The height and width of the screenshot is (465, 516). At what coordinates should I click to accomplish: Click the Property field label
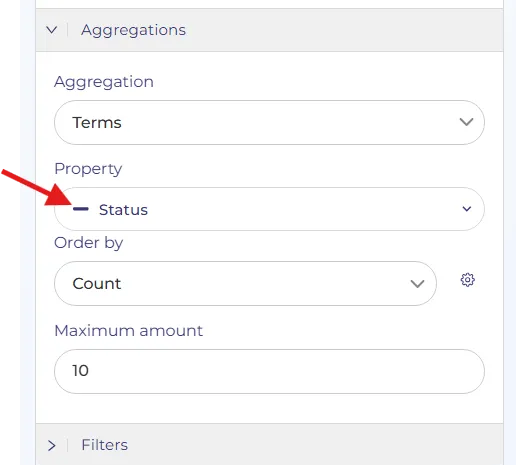88,169
